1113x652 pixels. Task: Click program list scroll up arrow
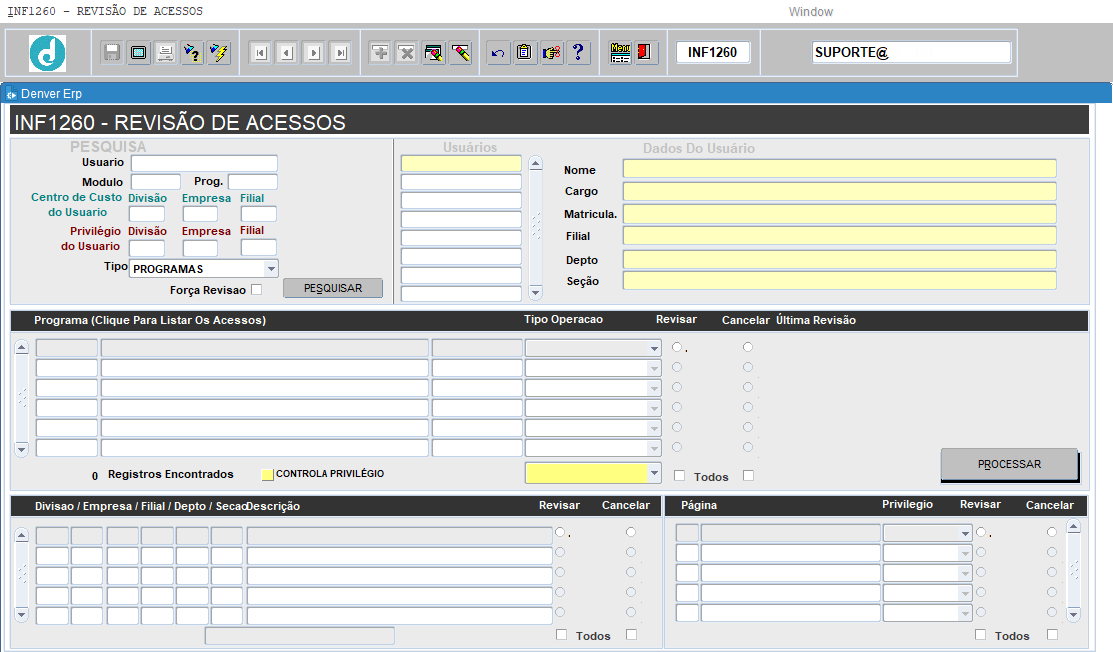(x=21, y=348)
